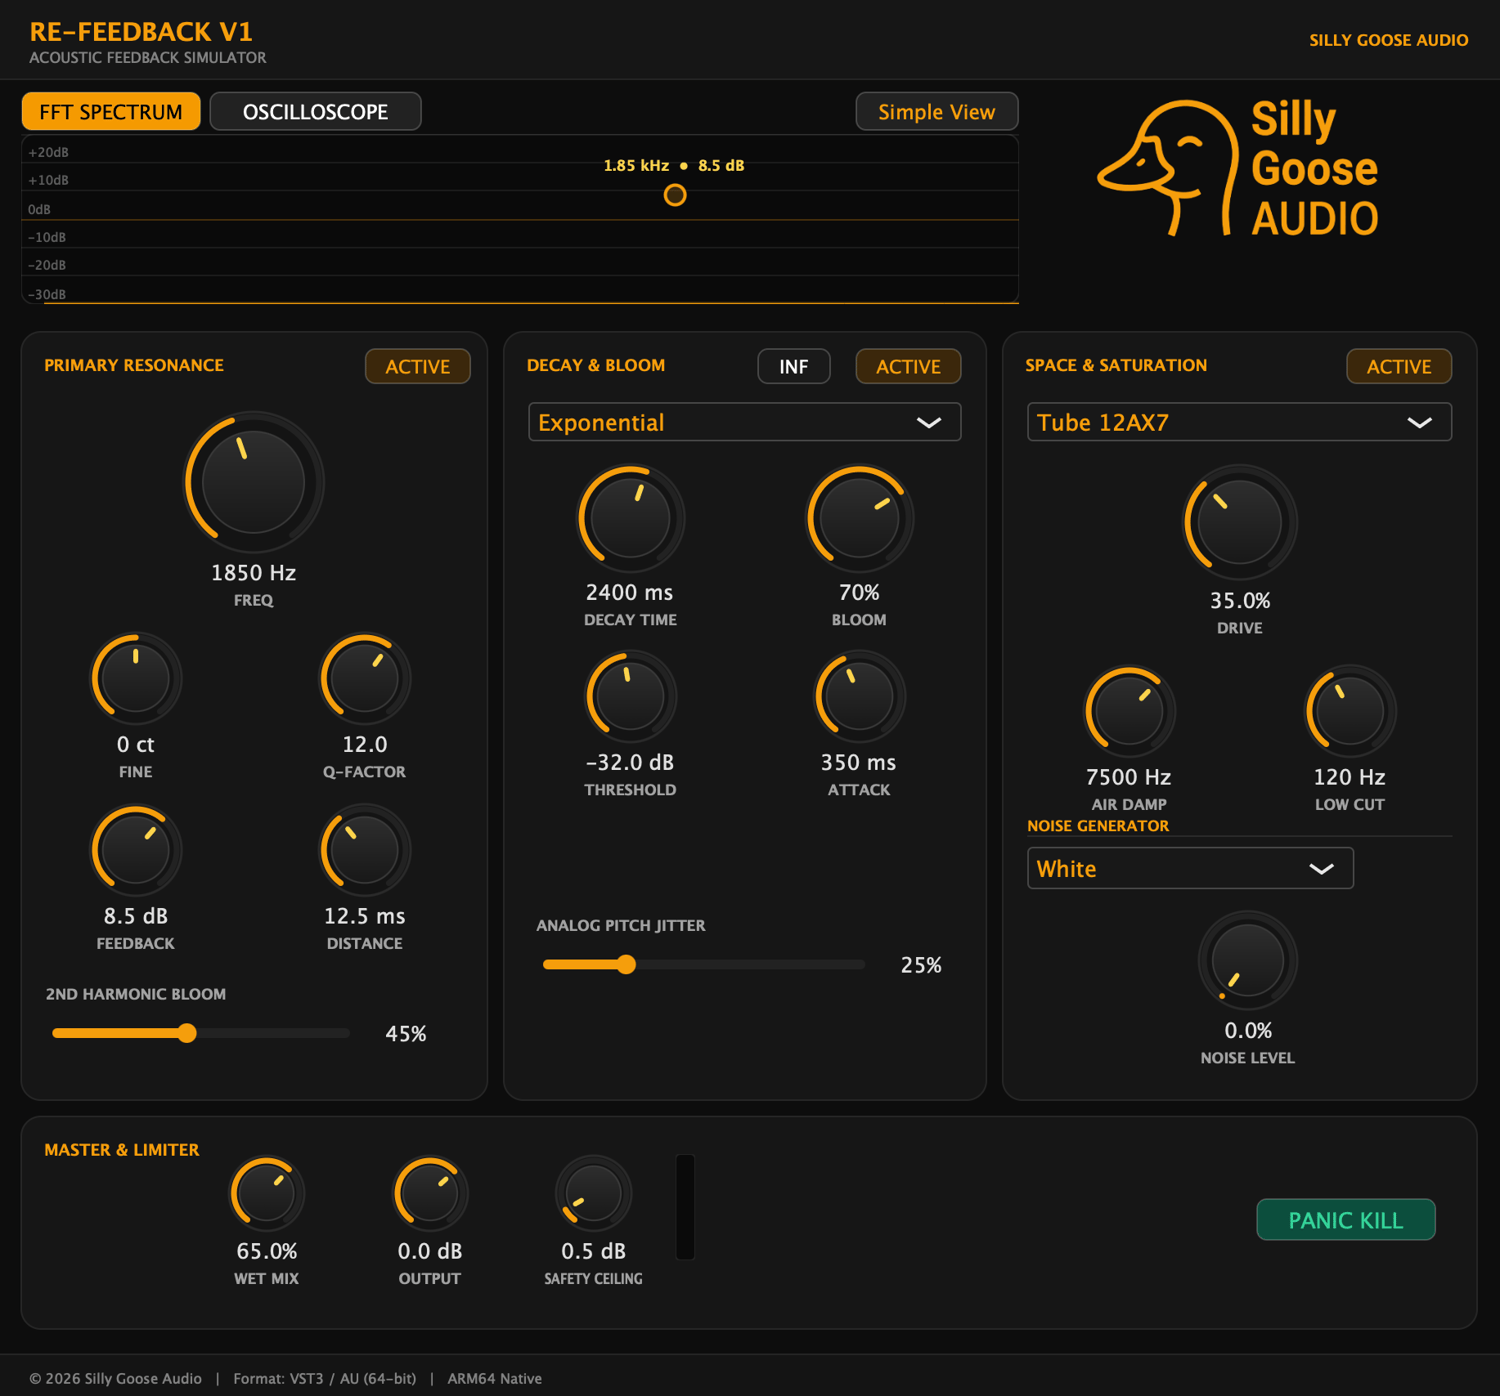Toggle Decay & Bloom ACTIVE switch
Viewport: 1500px width, 1396px height.
click(x=908, y=367)
